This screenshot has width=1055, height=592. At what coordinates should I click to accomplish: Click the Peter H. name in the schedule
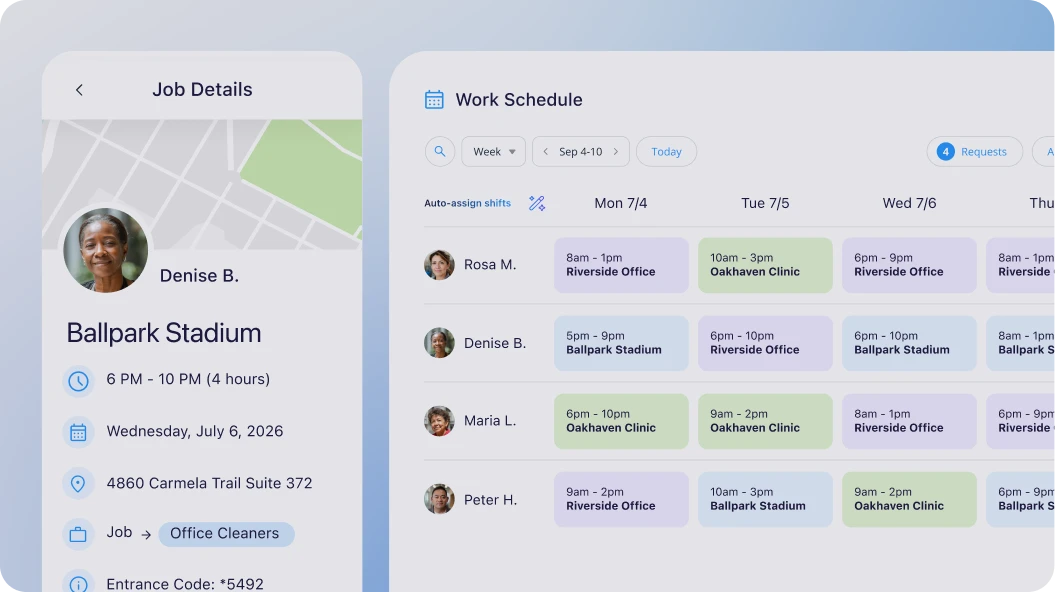[490, 500]
